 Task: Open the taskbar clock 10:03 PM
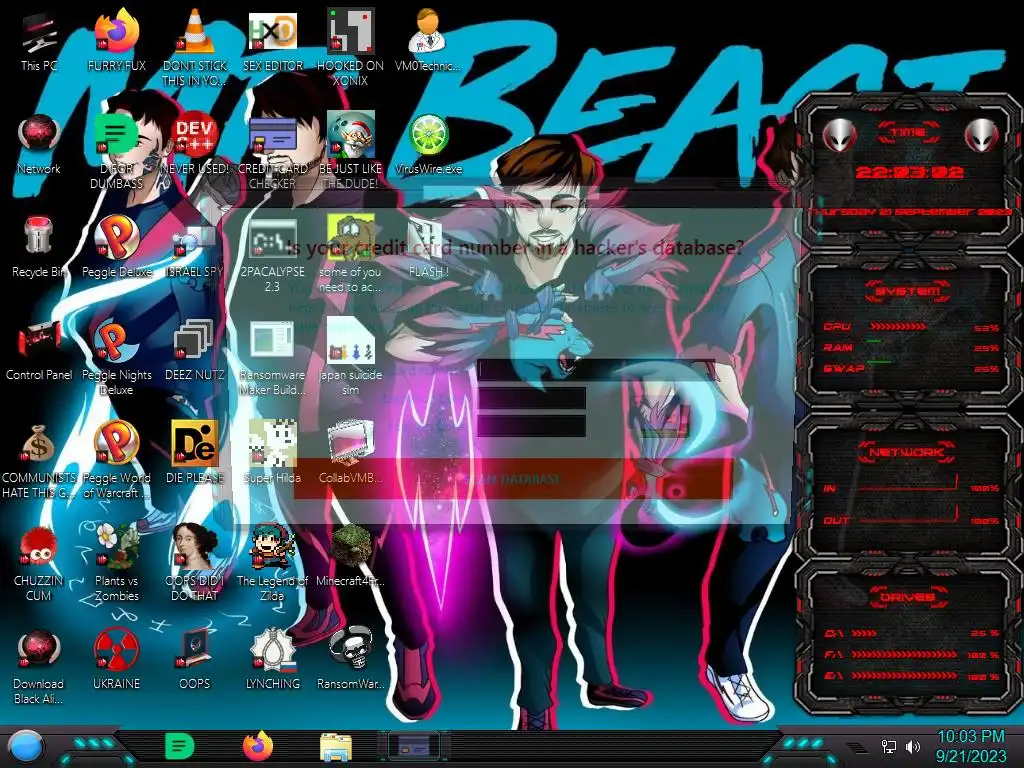(971, 746)
